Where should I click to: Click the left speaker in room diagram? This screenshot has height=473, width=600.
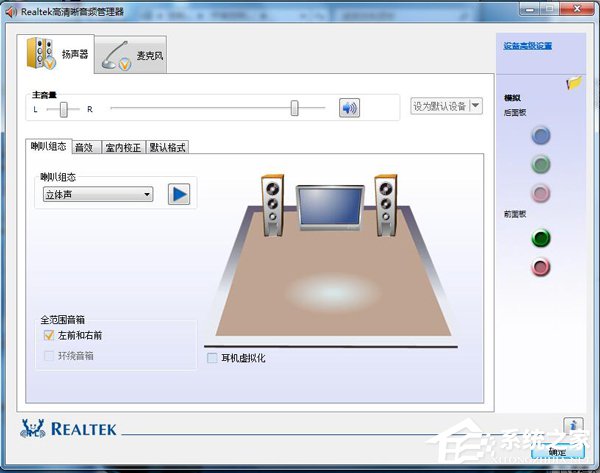(x=272, y=205)
